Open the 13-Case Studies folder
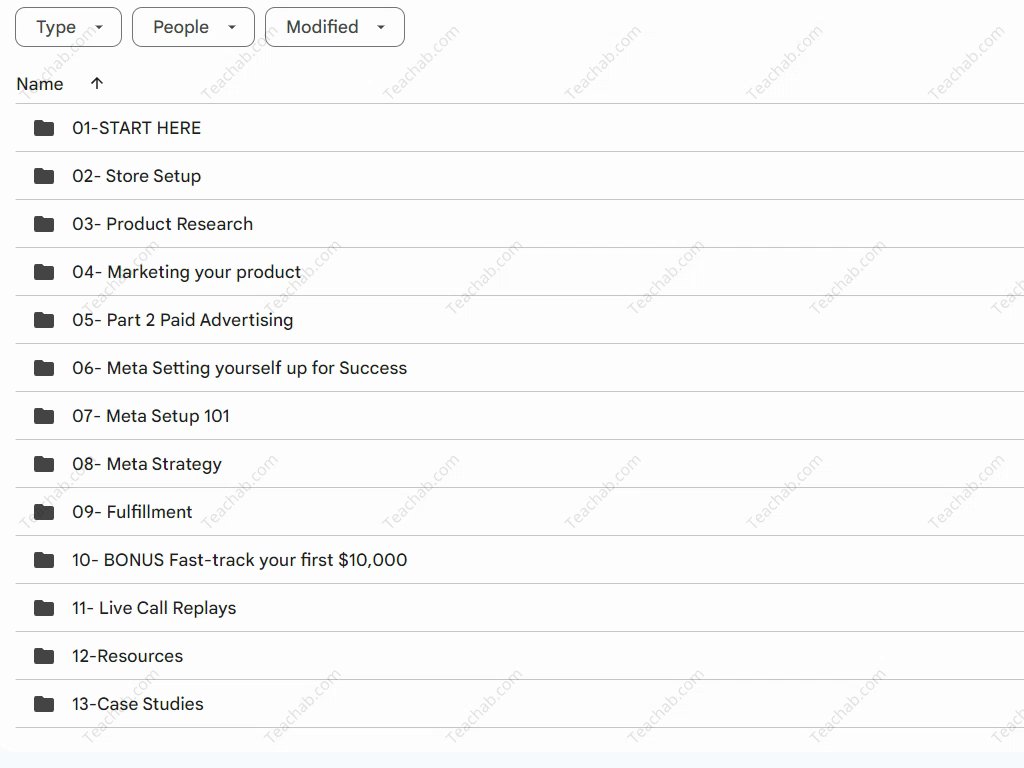Screen dimensions: 1024x768 (138, 704)
